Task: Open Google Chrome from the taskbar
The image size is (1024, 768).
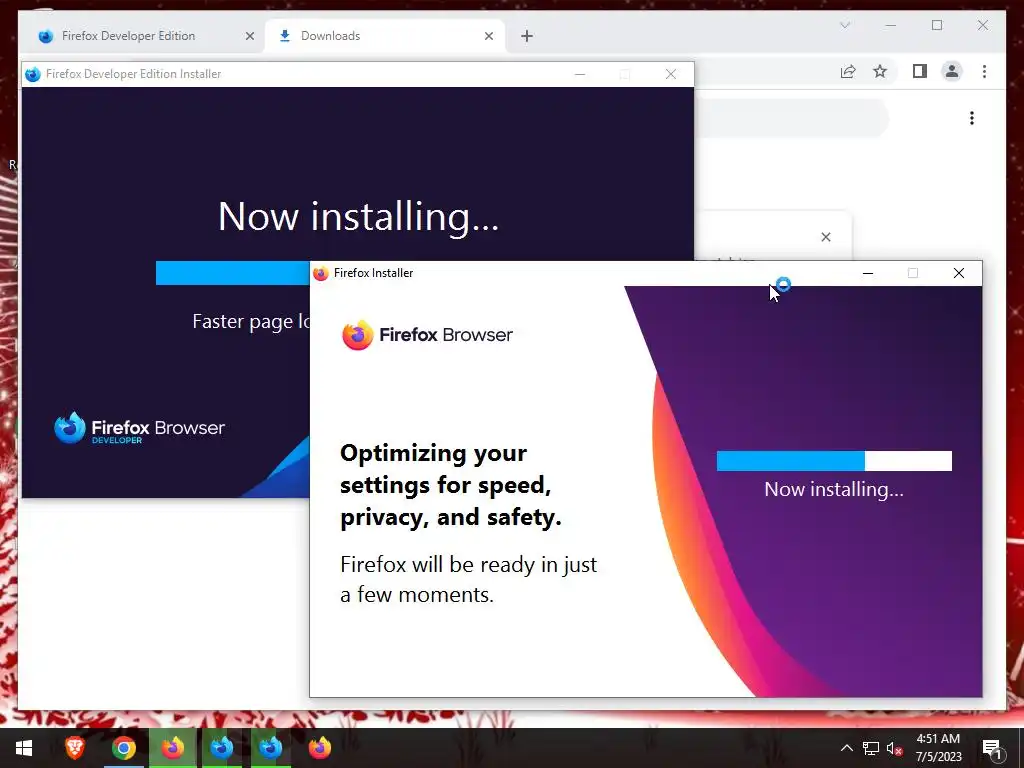Action: 123,748
